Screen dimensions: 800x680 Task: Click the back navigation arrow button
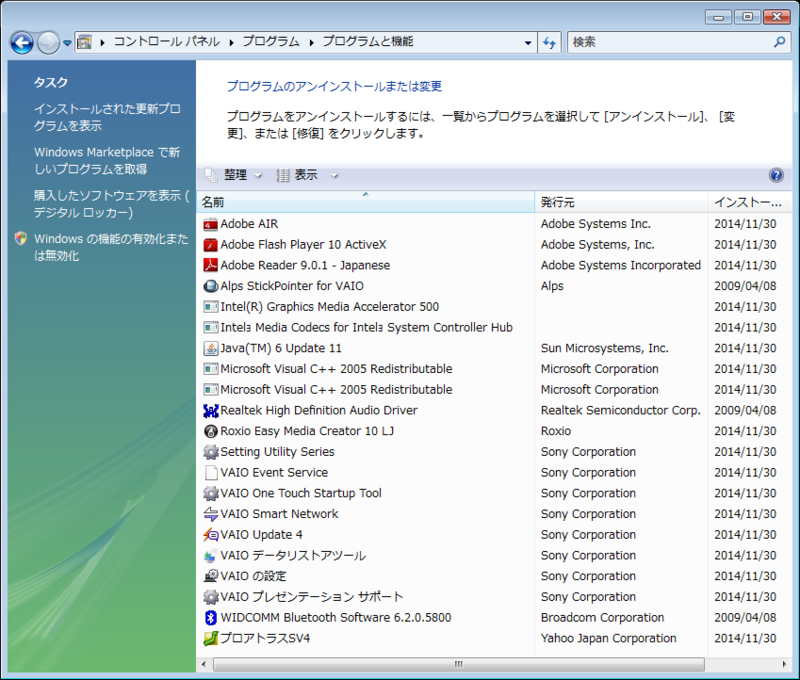coord(22,43)
